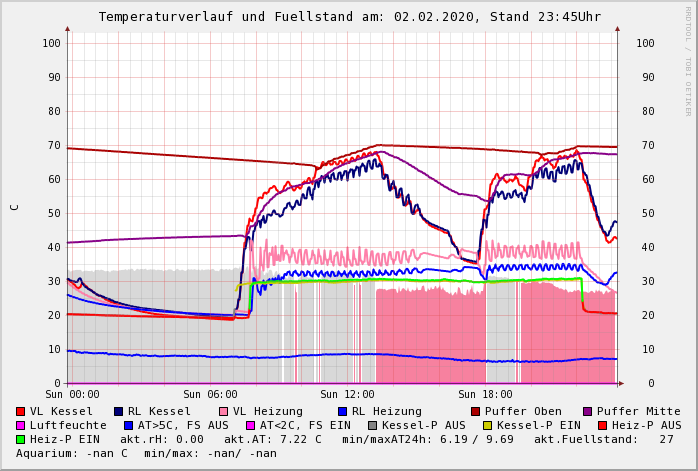Click the purple Puffer Mitte swatch
Viewport: 698px width, 471px height.
click(x=588, y=411)
